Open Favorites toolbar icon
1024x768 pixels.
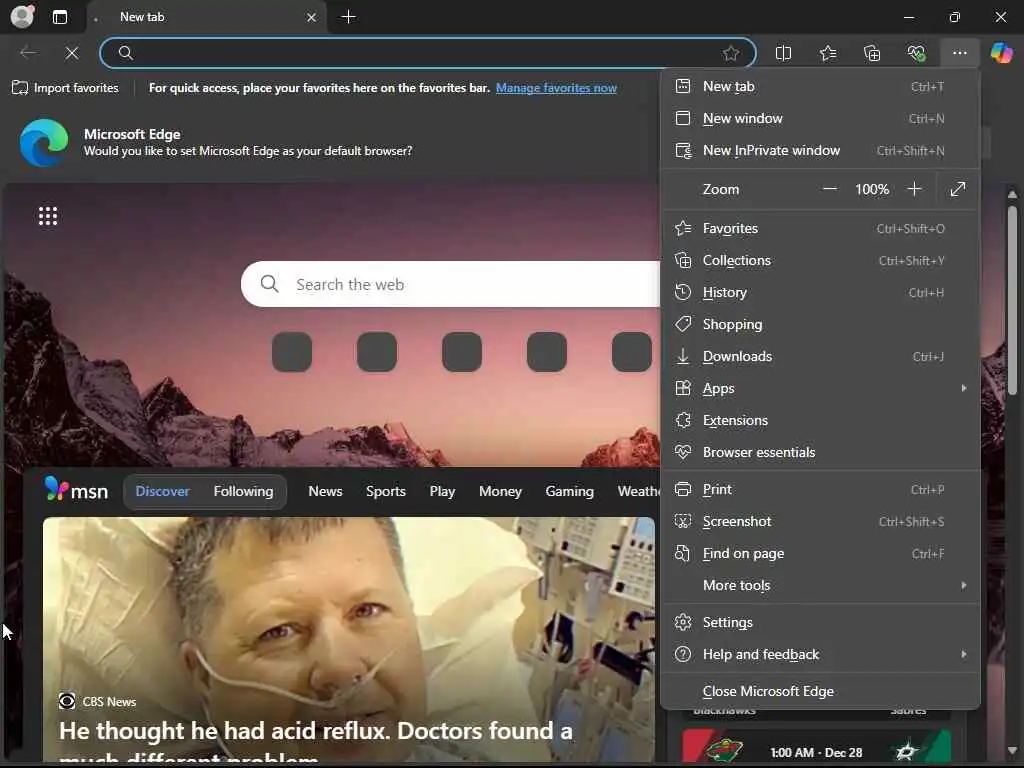coord(827,53)
